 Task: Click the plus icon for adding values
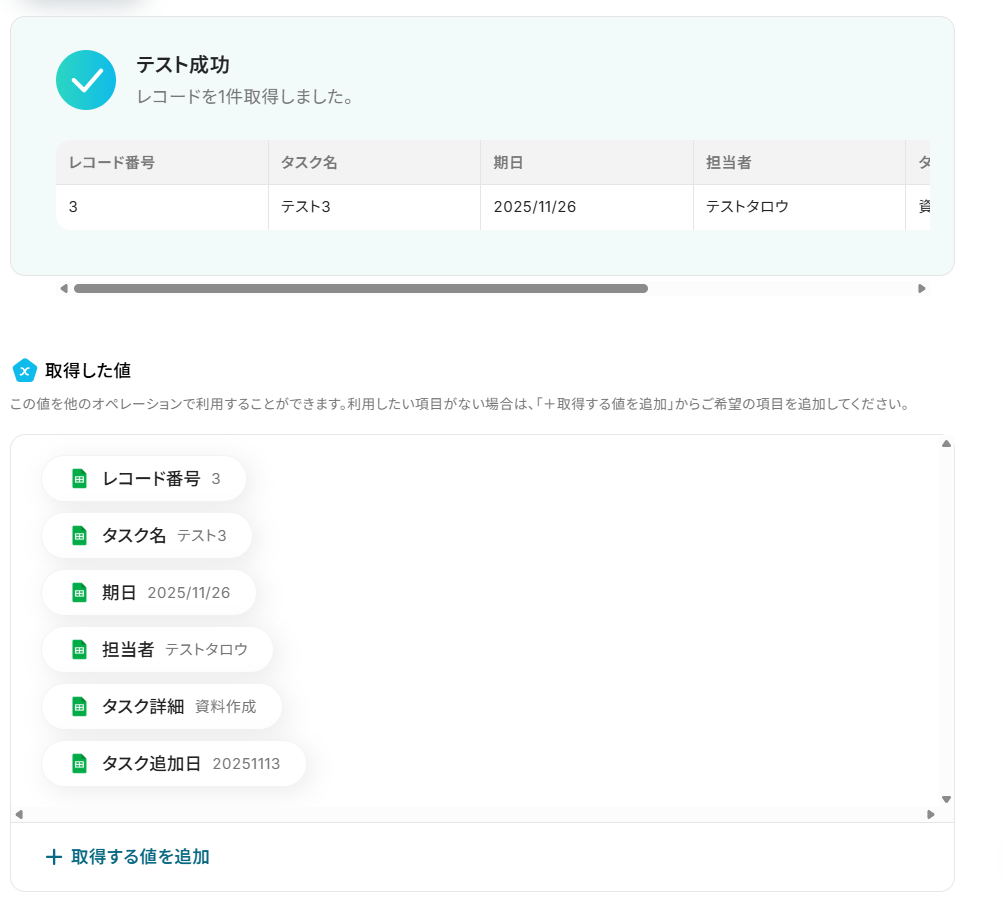click(54, 857)
